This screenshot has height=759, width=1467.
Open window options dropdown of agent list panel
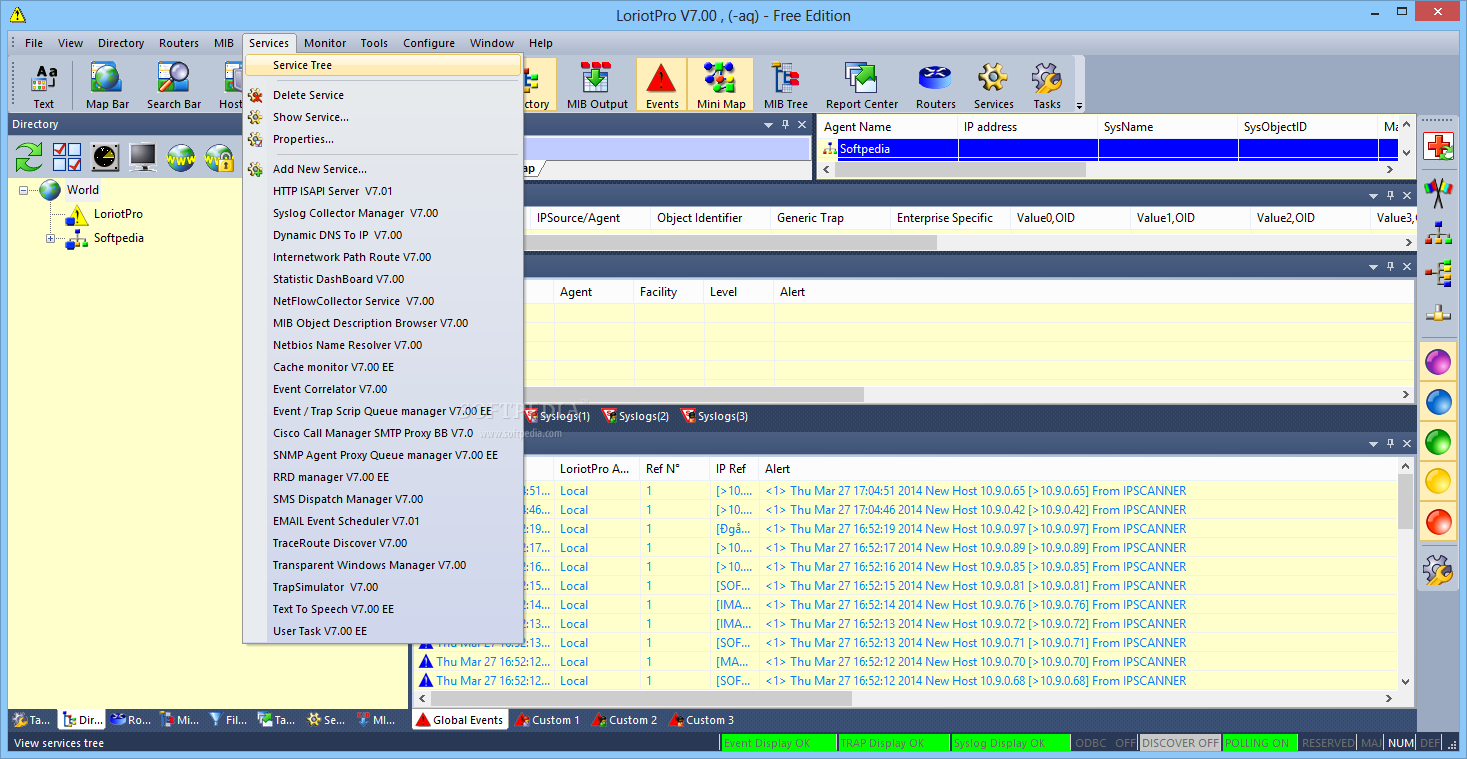click(769, 125)
